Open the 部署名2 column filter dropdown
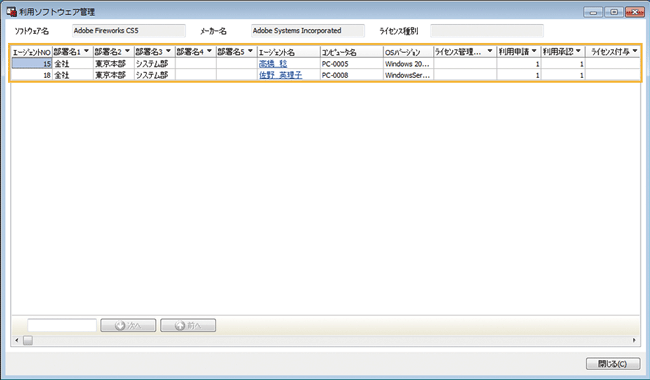The image size is (650, 380). coord(127,51)
